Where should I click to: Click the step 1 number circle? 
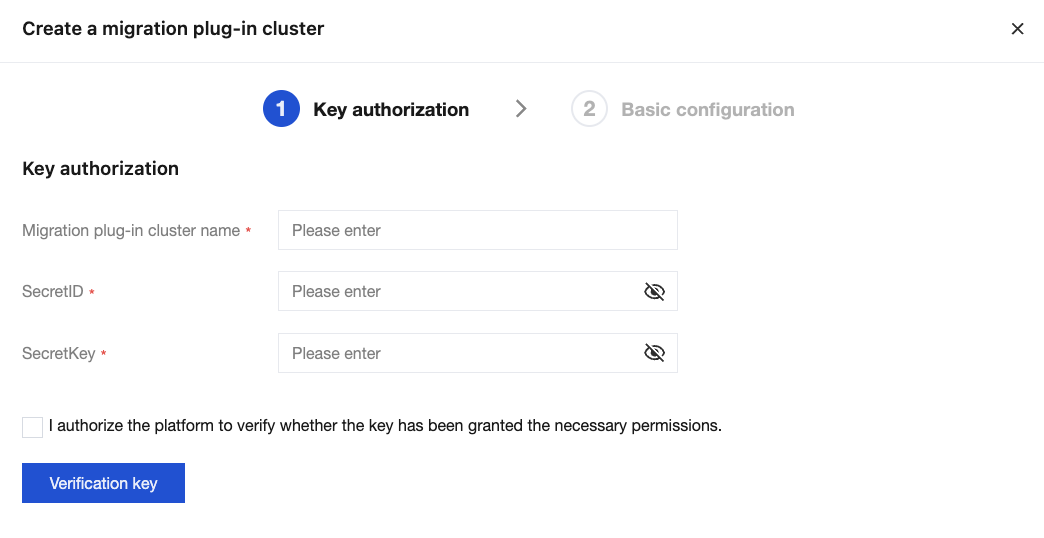coord(281,109)
